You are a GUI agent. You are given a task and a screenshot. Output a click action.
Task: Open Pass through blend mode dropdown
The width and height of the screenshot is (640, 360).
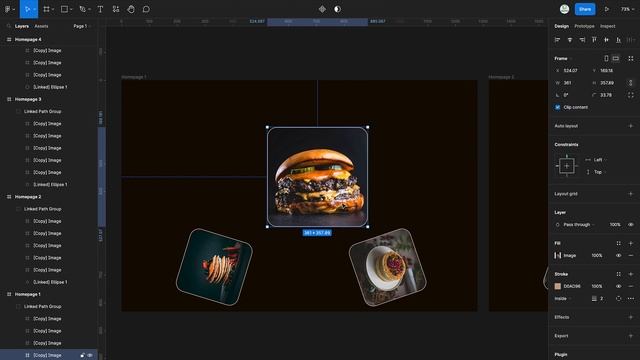coord(579,225)
